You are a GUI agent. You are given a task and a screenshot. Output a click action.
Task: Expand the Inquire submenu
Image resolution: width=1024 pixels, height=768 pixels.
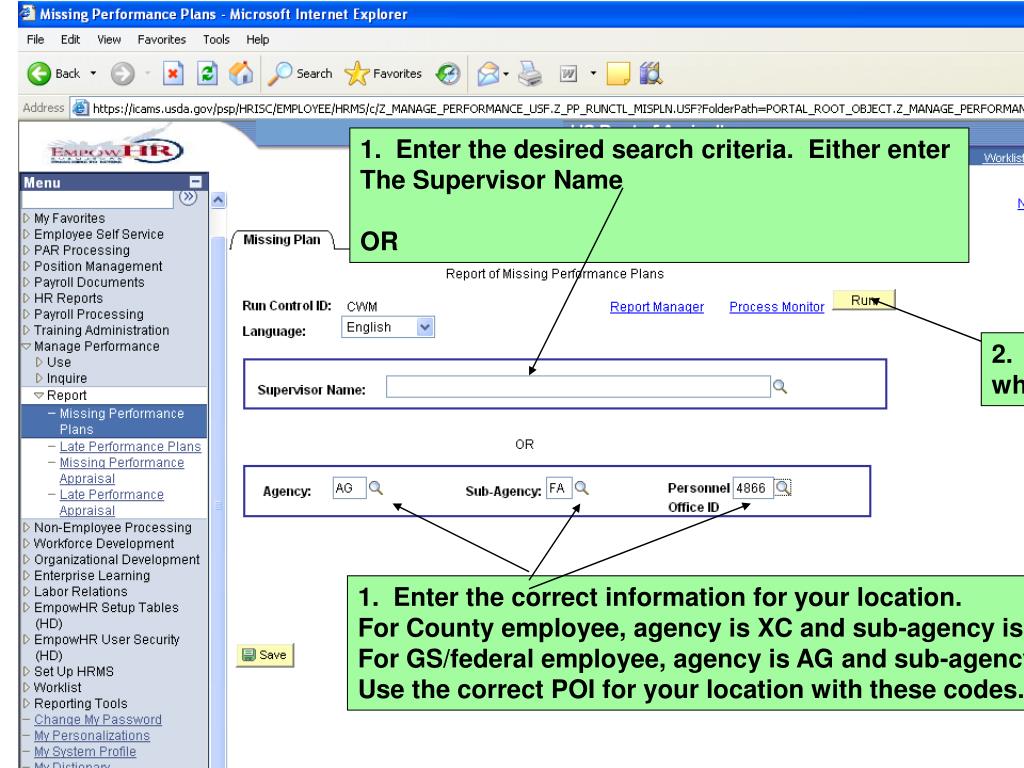pyautogui.click(x=66, y=378)
